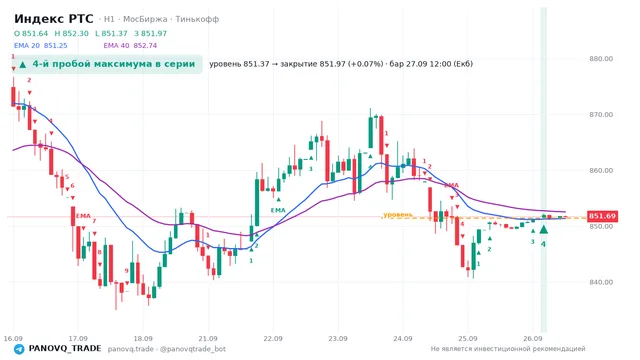The image size is (640, 360).
Task: Click the 'EMA 20 851.25' legend label
Action: pos(40,45)
